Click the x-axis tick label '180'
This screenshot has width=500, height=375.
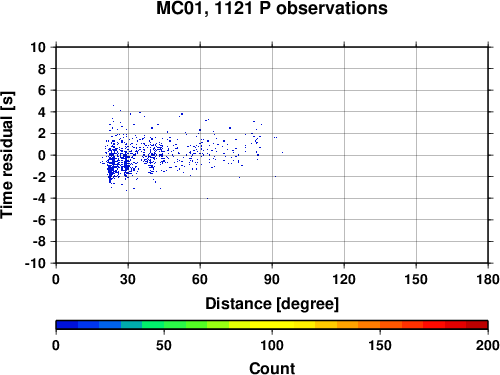[x=488, y=279]
